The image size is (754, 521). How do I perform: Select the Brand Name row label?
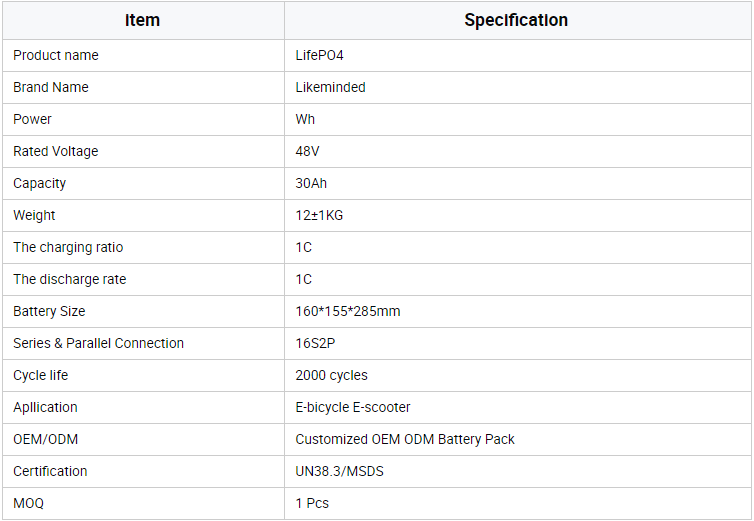(51, 87)
